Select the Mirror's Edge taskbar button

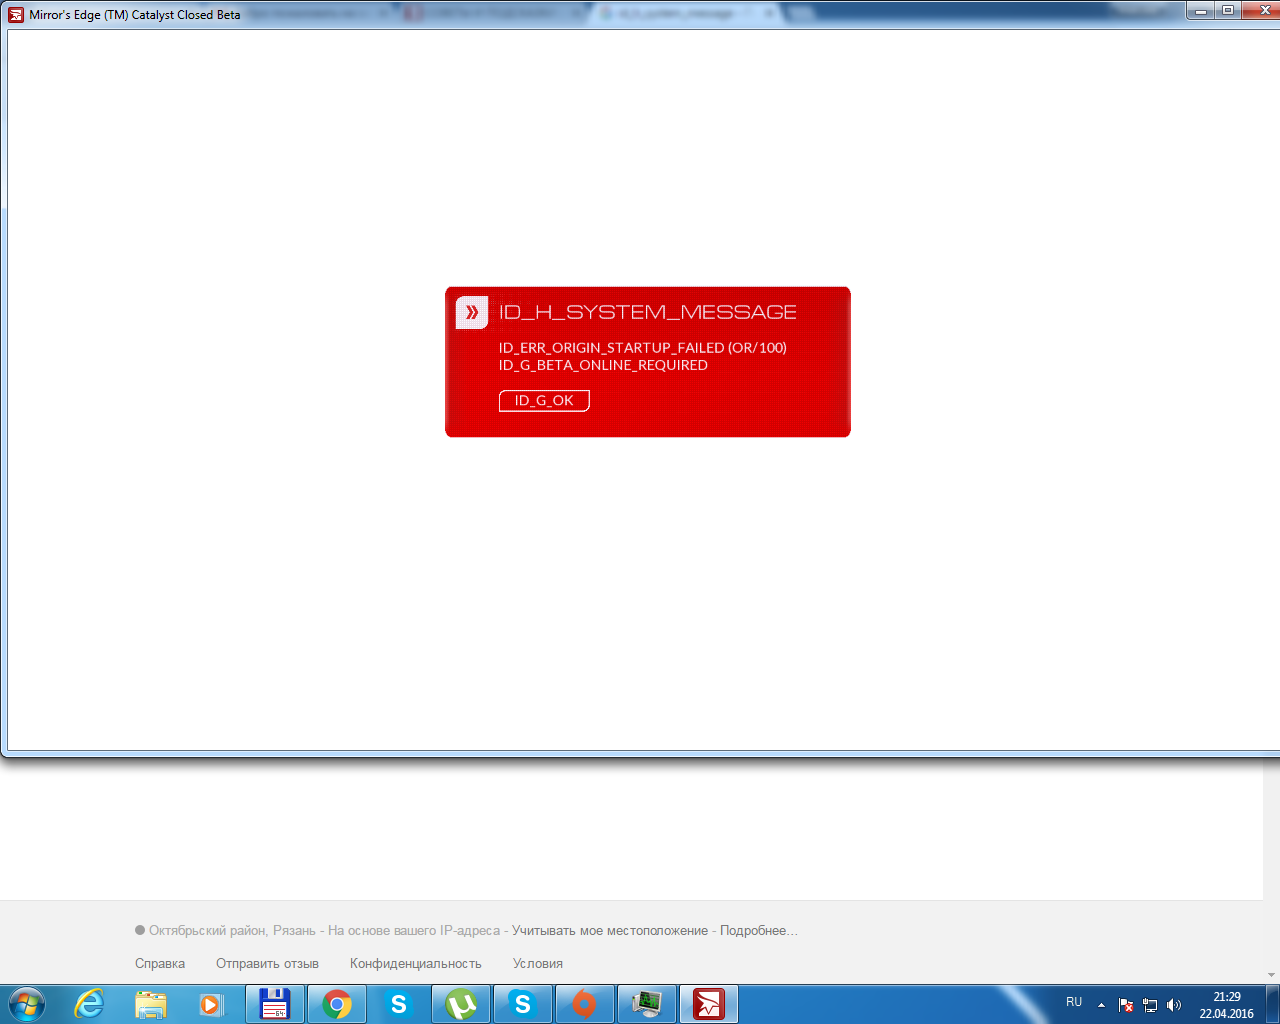709,1003
